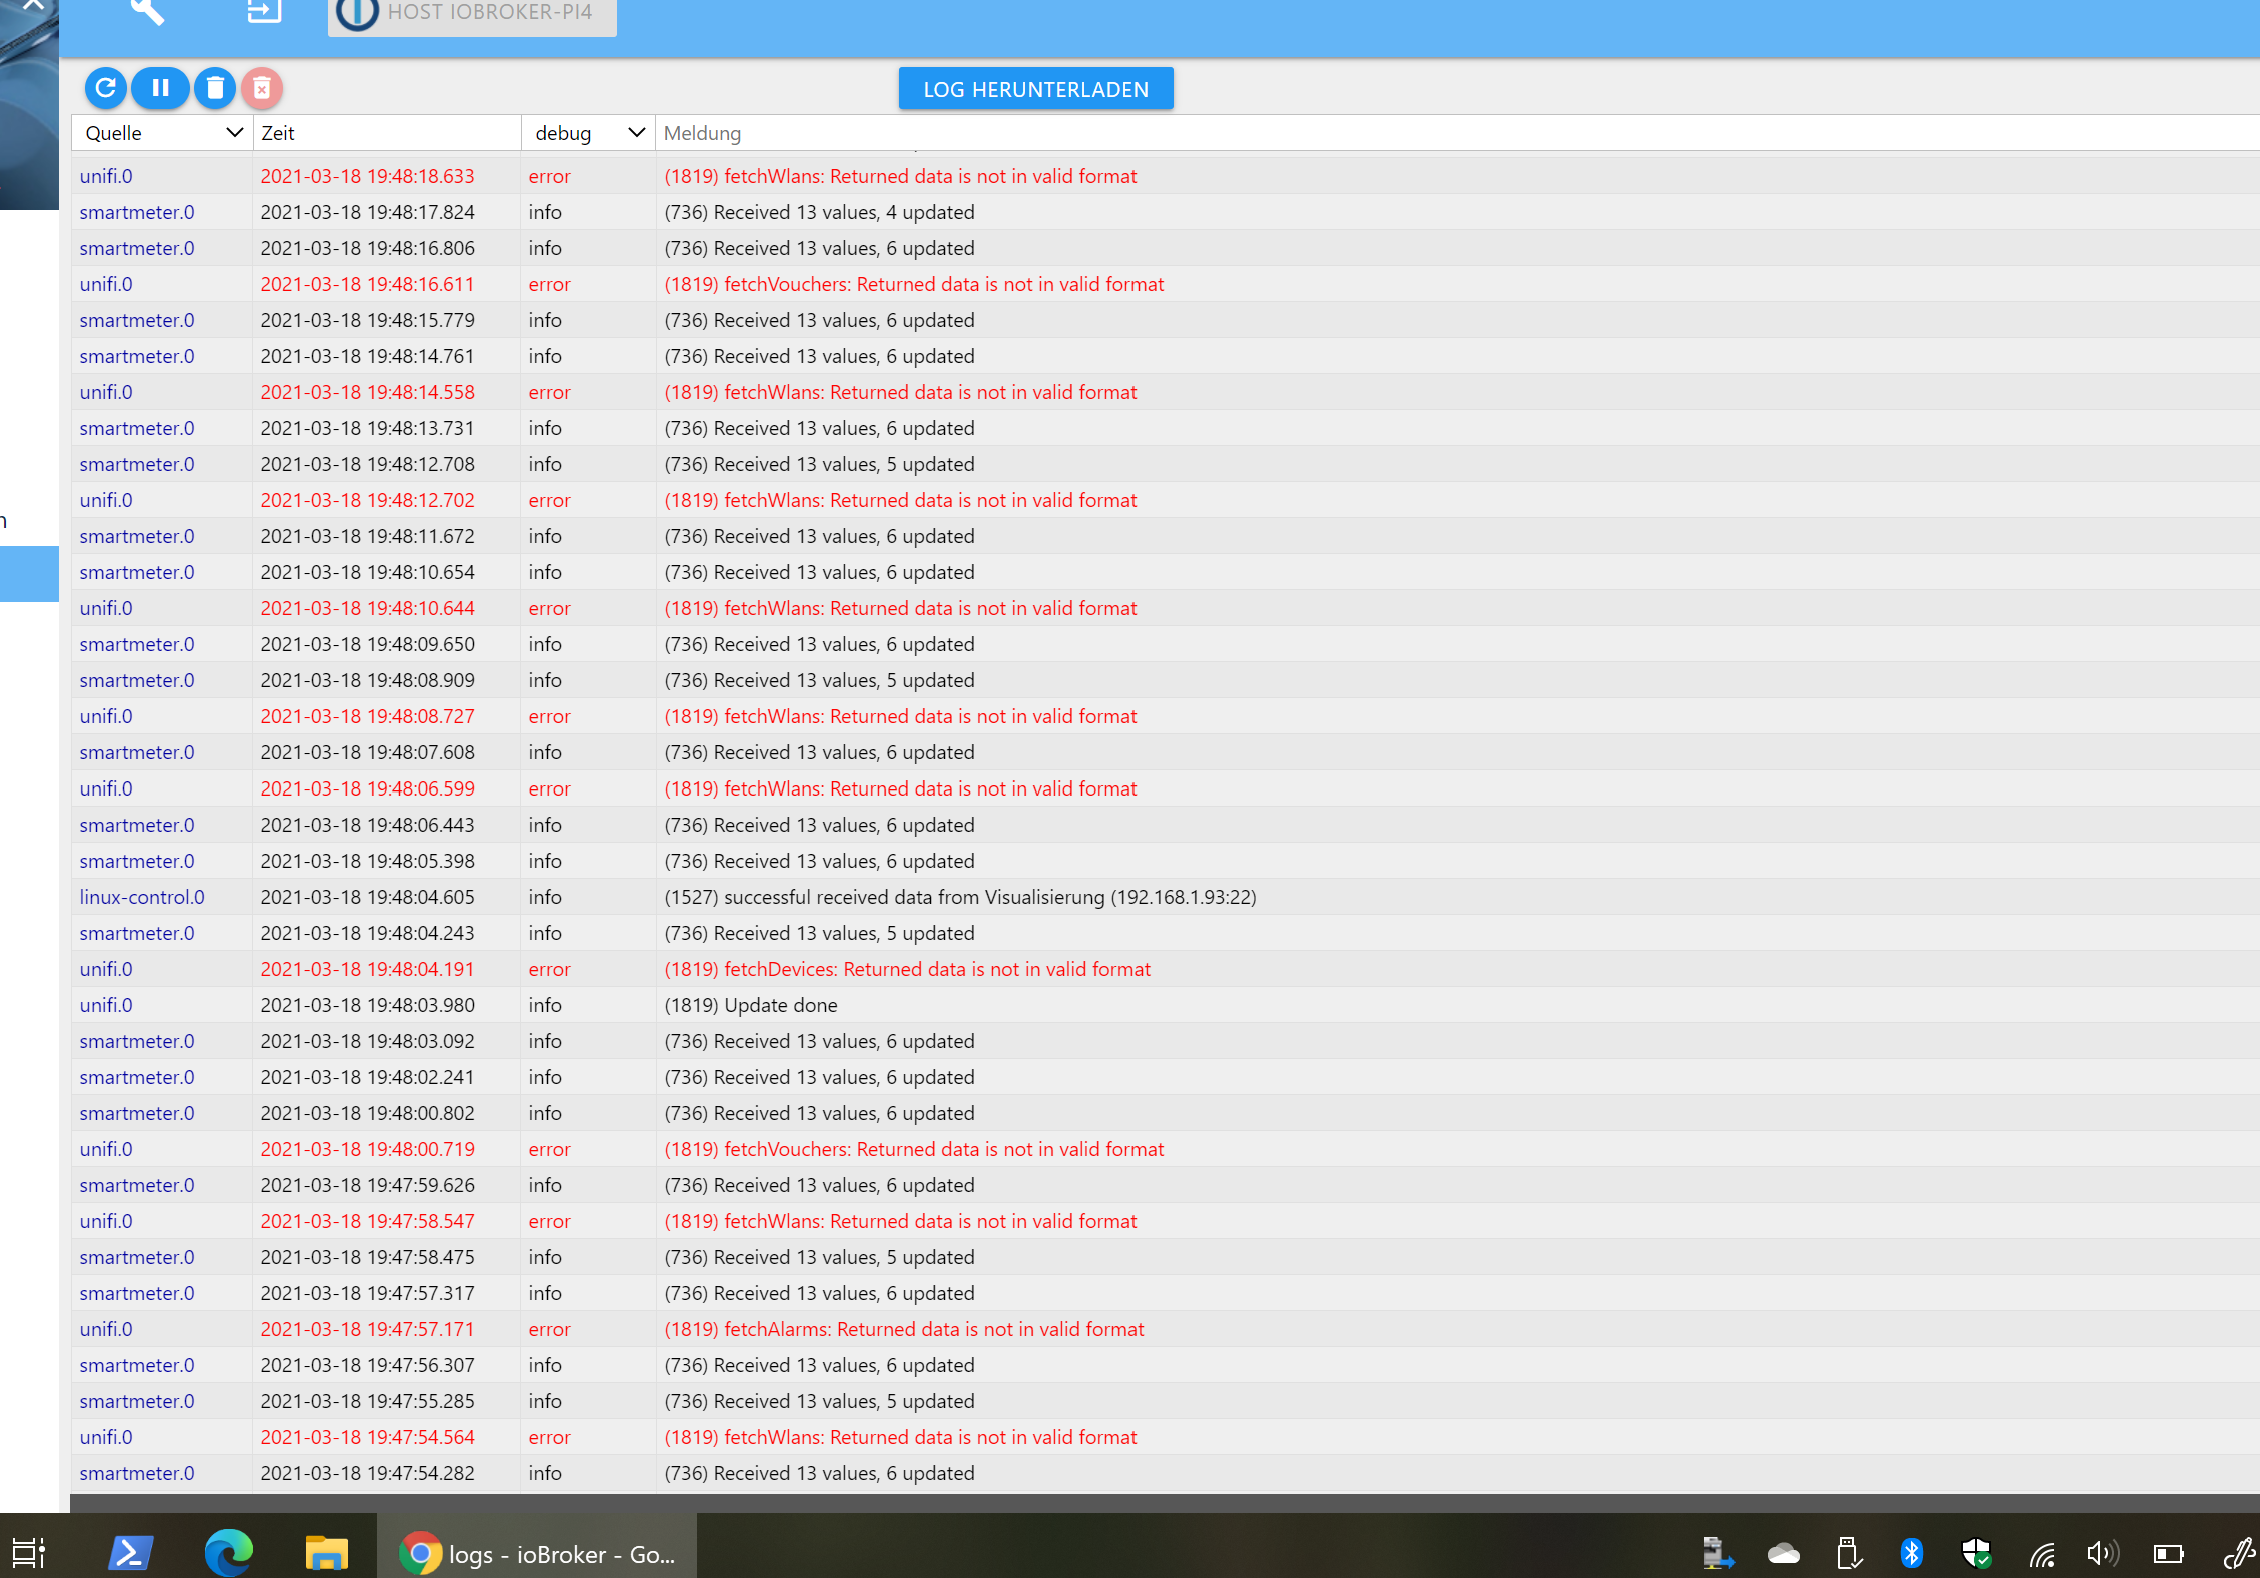Viewport: 2260px width, 1578px height.
Task: Open the debug log level dropdown
Action: click(x=588, y=133)
